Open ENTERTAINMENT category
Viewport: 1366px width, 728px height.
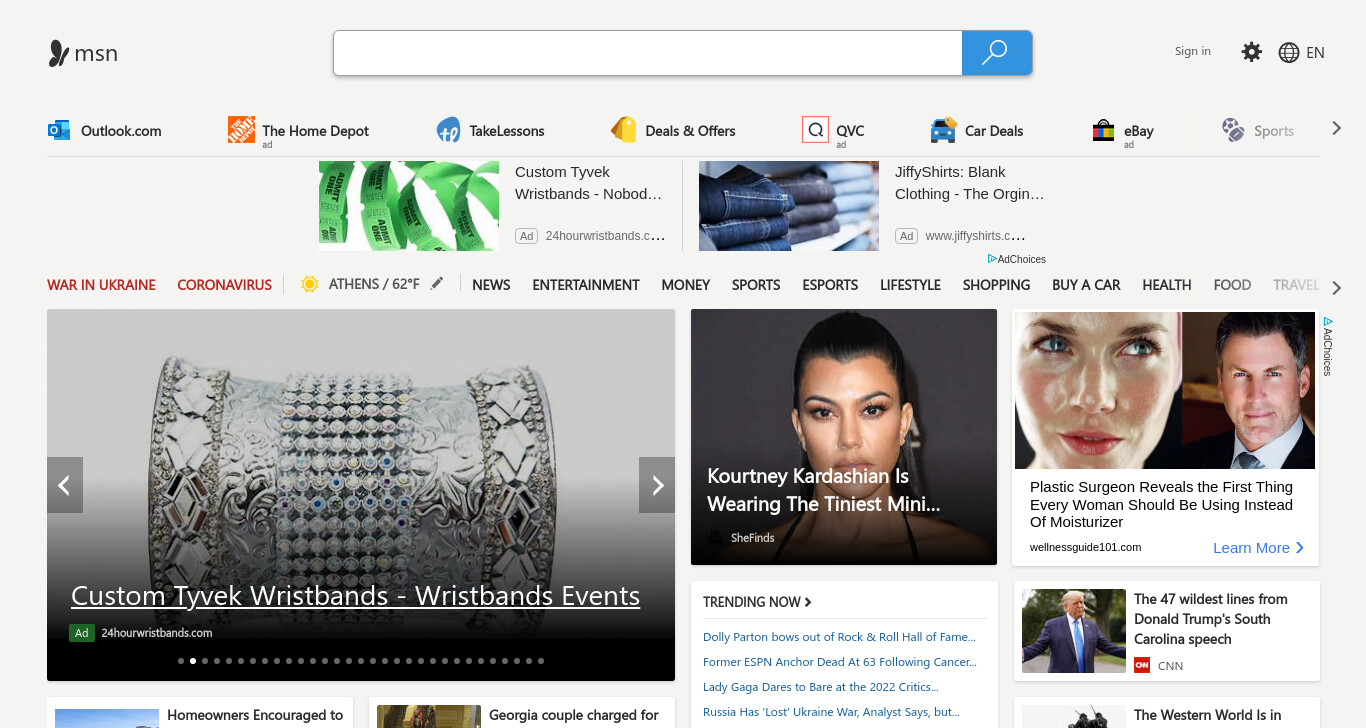coord(586,285)
